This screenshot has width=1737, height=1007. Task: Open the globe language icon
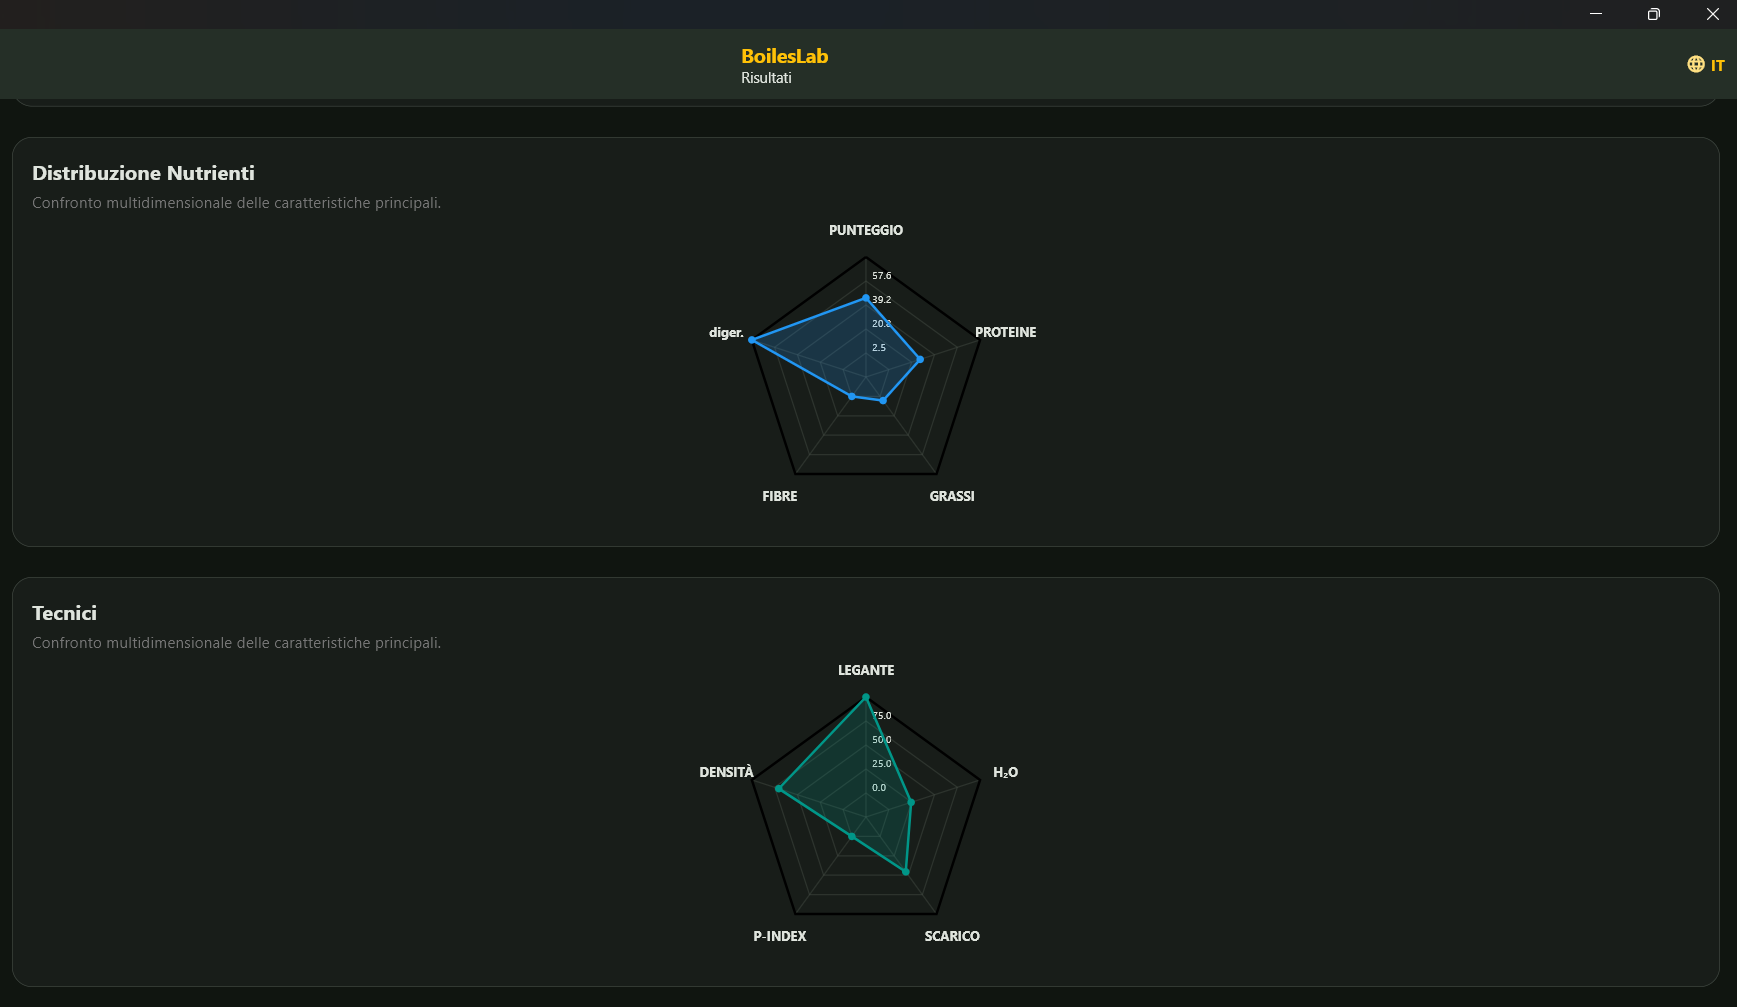point(1696,64)
